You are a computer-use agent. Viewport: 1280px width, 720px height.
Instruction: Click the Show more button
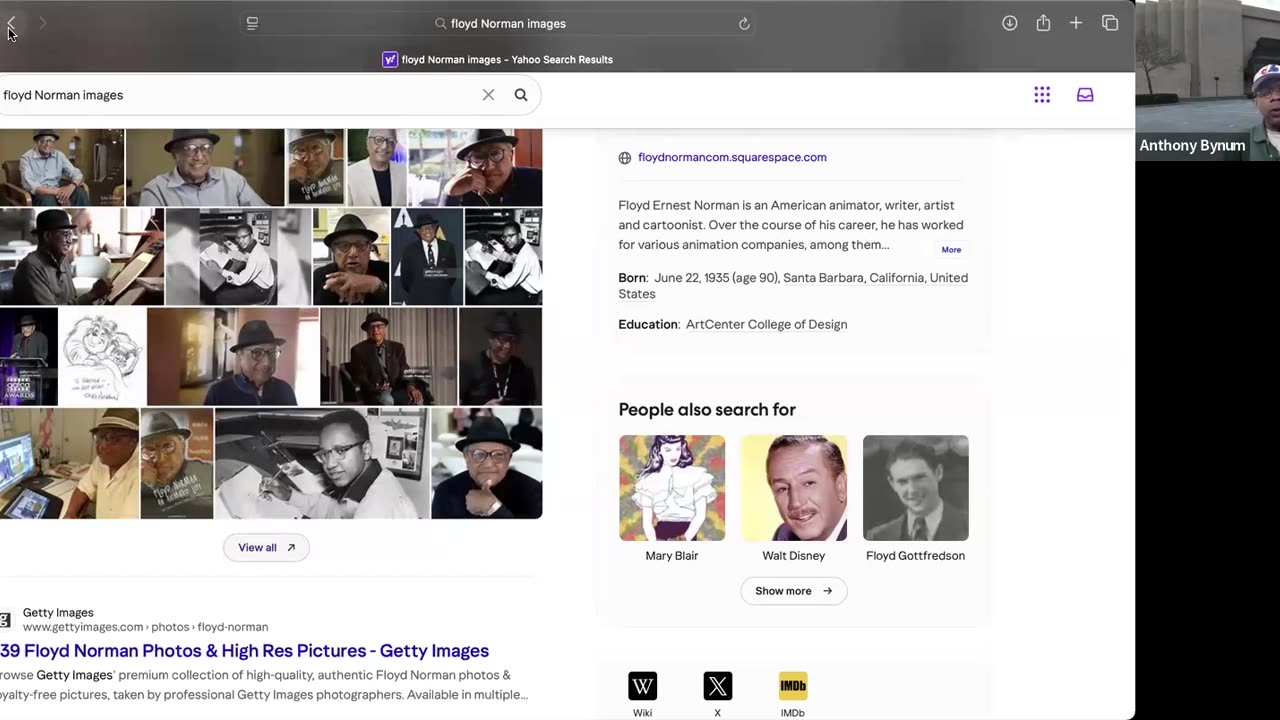[794, 591]
